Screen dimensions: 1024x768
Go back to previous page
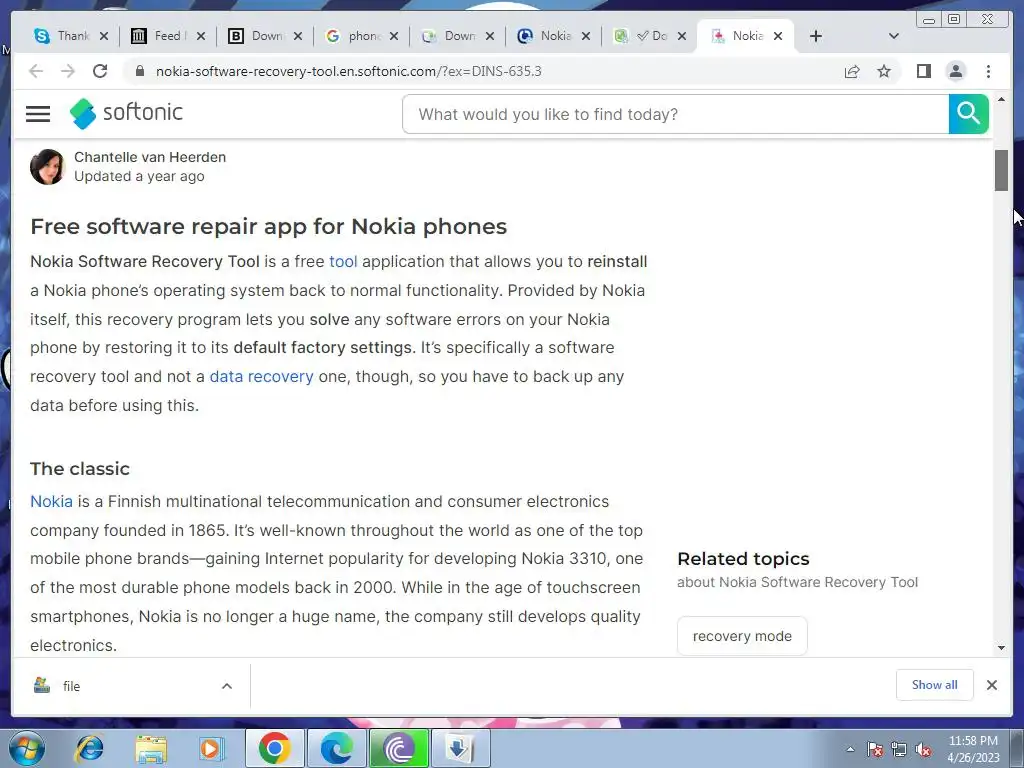coord(36,71)
